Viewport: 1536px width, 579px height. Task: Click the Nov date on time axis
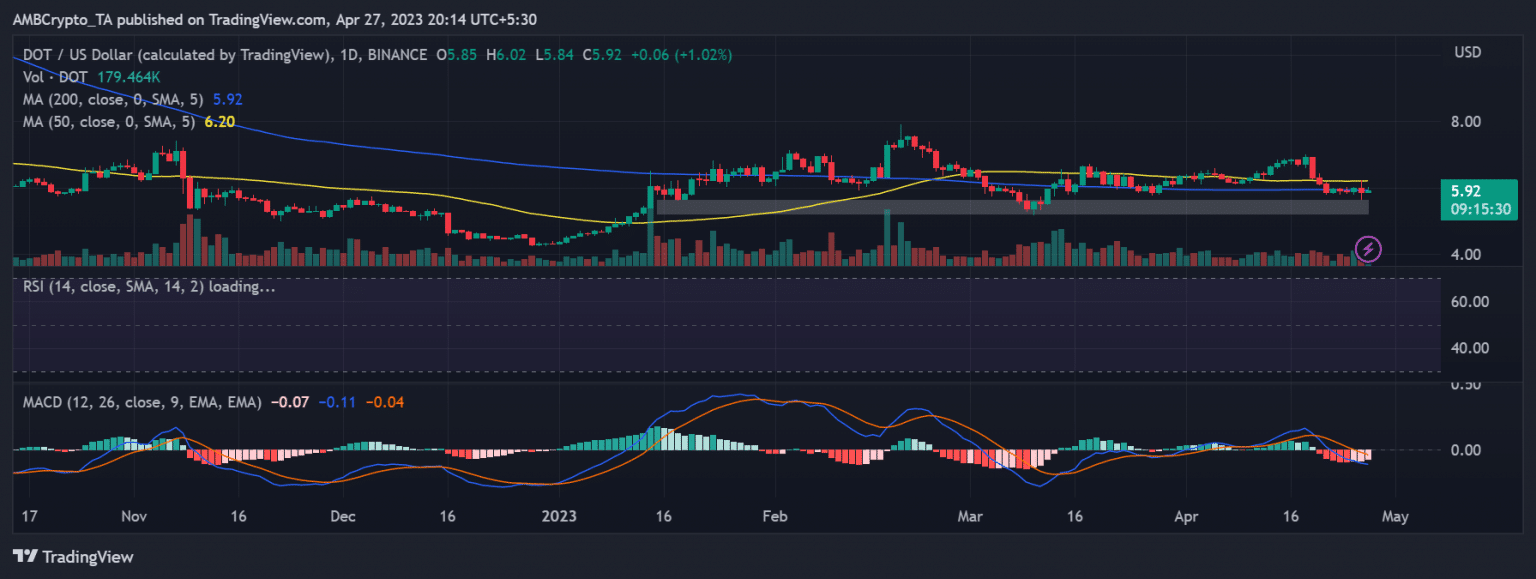tap(135, 517)
